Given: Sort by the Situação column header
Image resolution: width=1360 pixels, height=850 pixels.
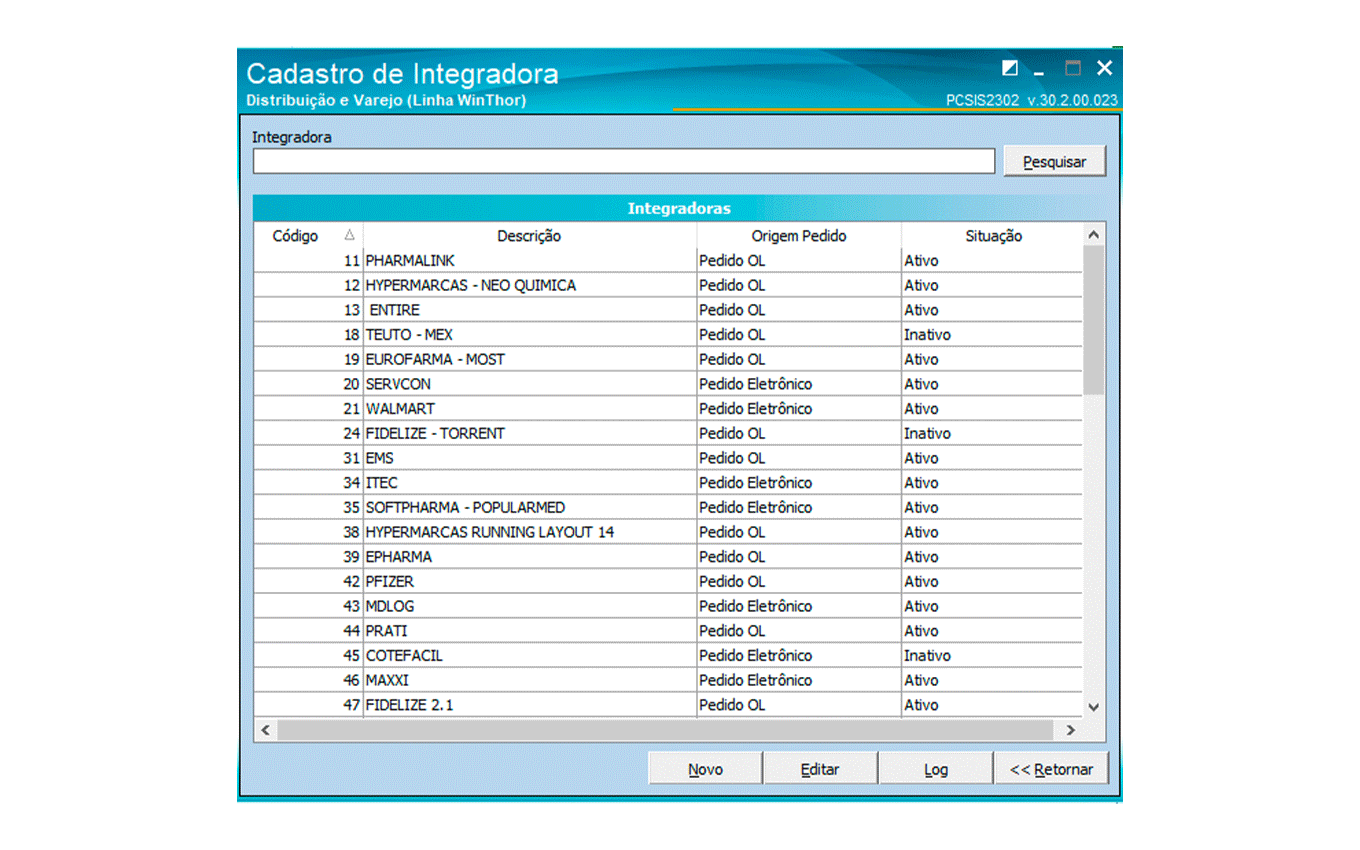Looking at the screenshot, I should (x=992, y=236).
